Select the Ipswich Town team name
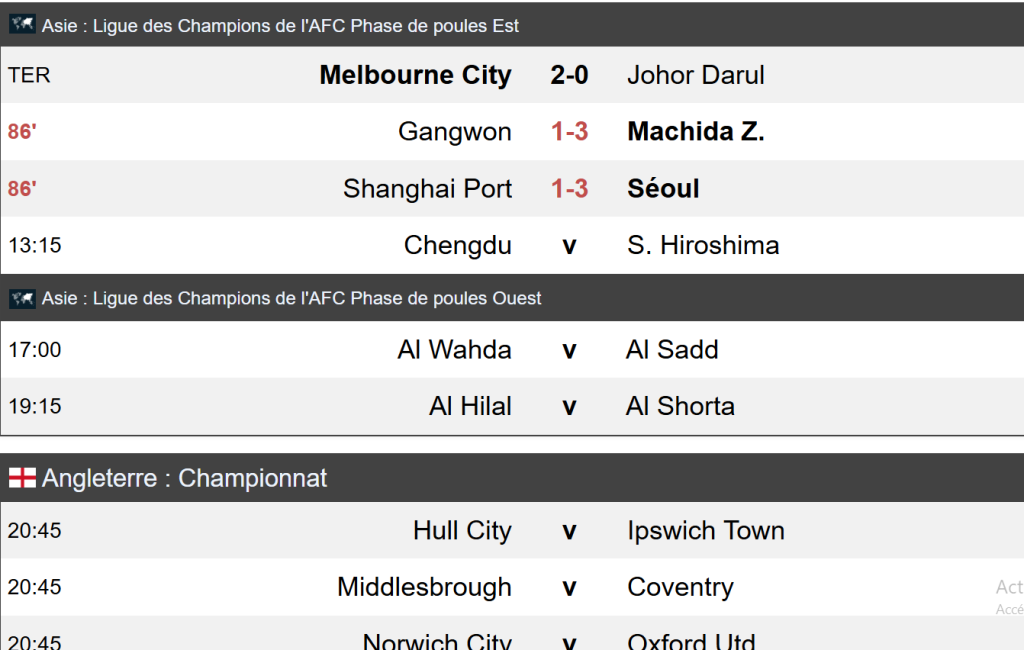Screen dimensions: 1024x650 click(705, 531)
